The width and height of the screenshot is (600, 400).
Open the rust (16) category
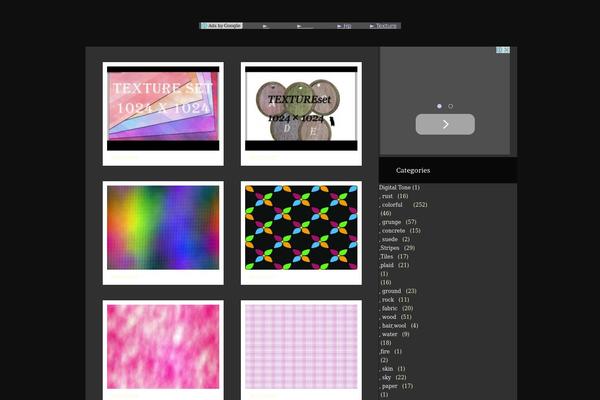coord(395,196)
